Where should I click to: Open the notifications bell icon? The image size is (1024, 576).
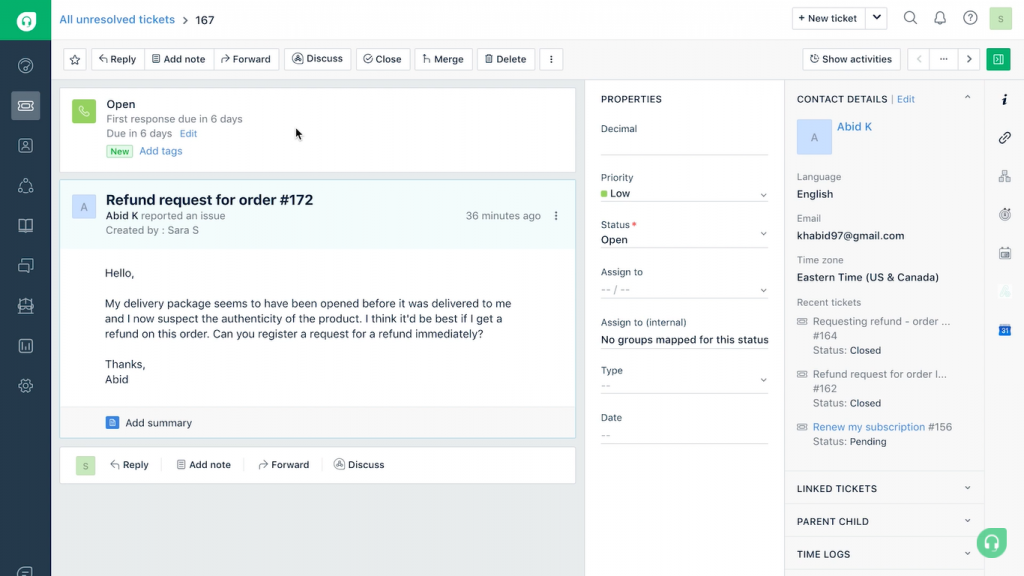(940, 18)
